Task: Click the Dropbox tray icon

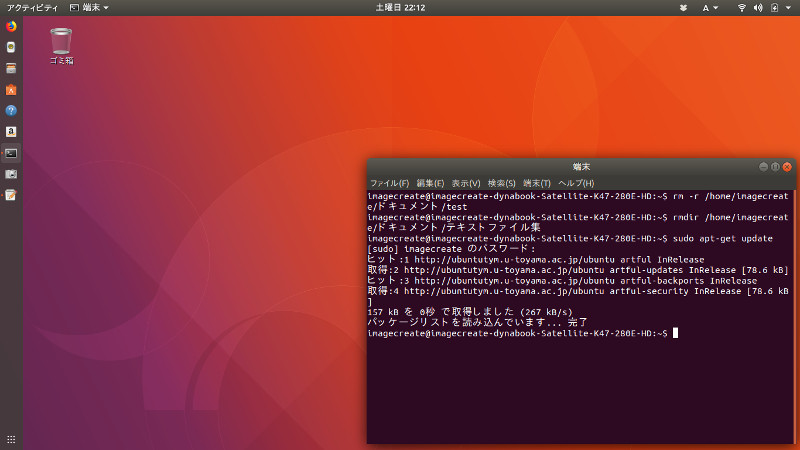Action: coord(683,8)
